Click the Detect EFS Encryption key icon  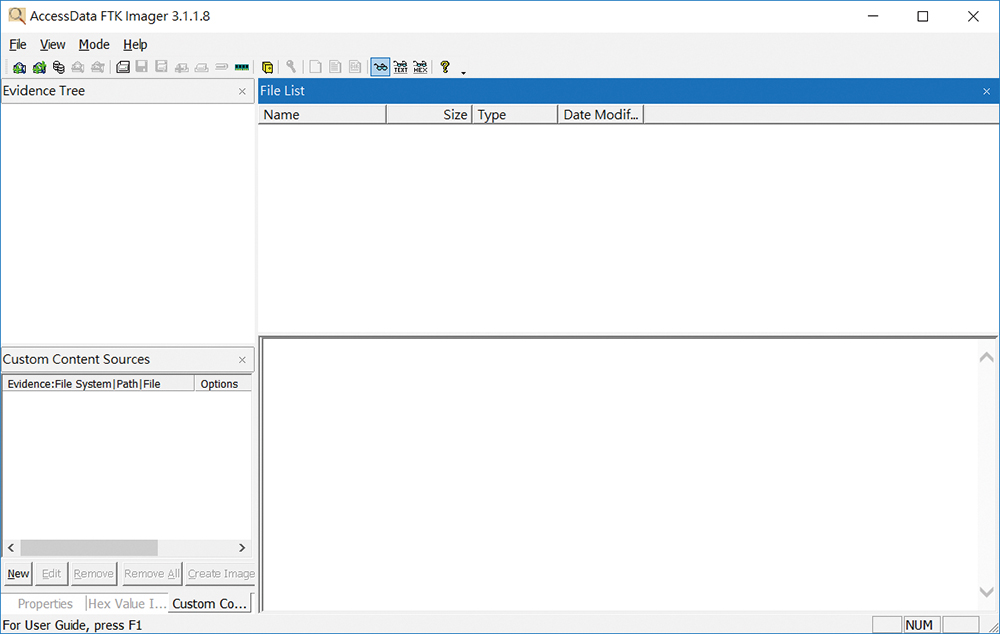pos(291,67)
